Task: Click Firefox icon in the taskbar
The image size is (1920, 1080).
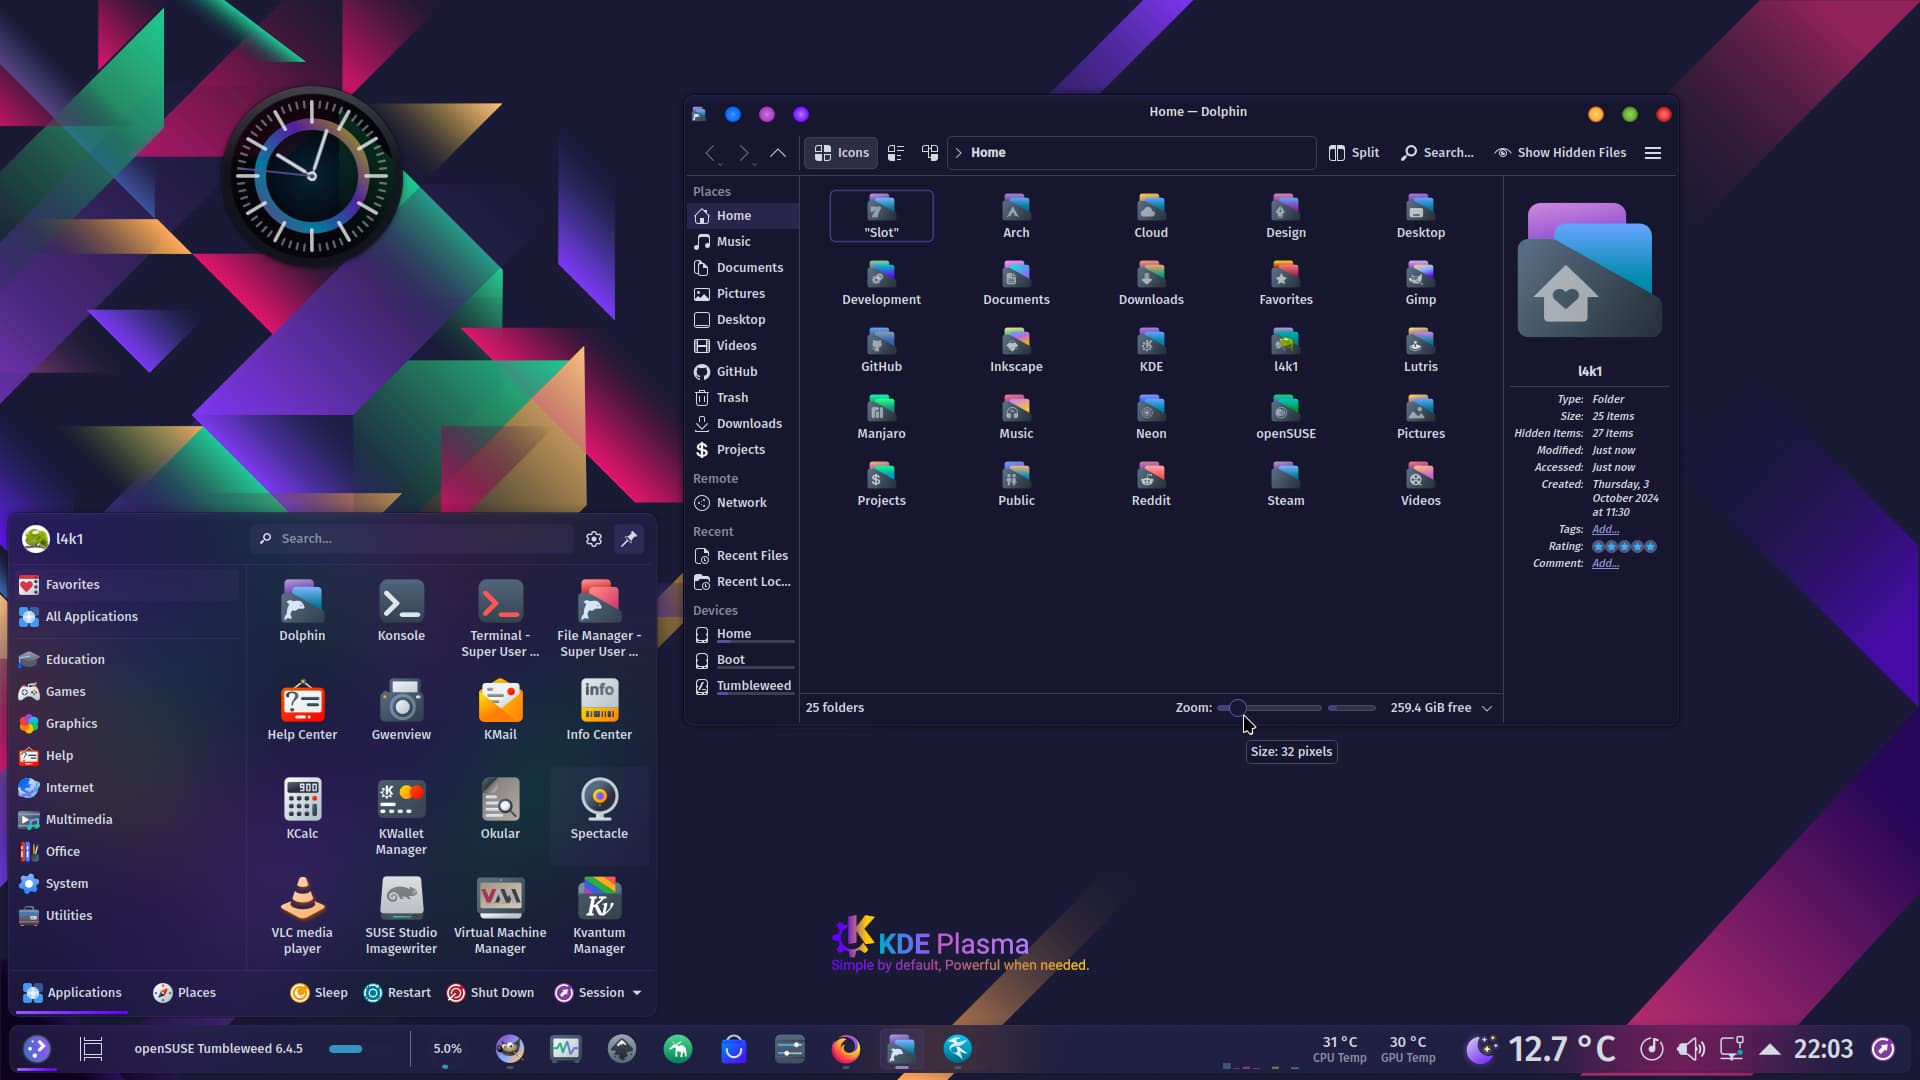Action: [x=846, y=1048]
